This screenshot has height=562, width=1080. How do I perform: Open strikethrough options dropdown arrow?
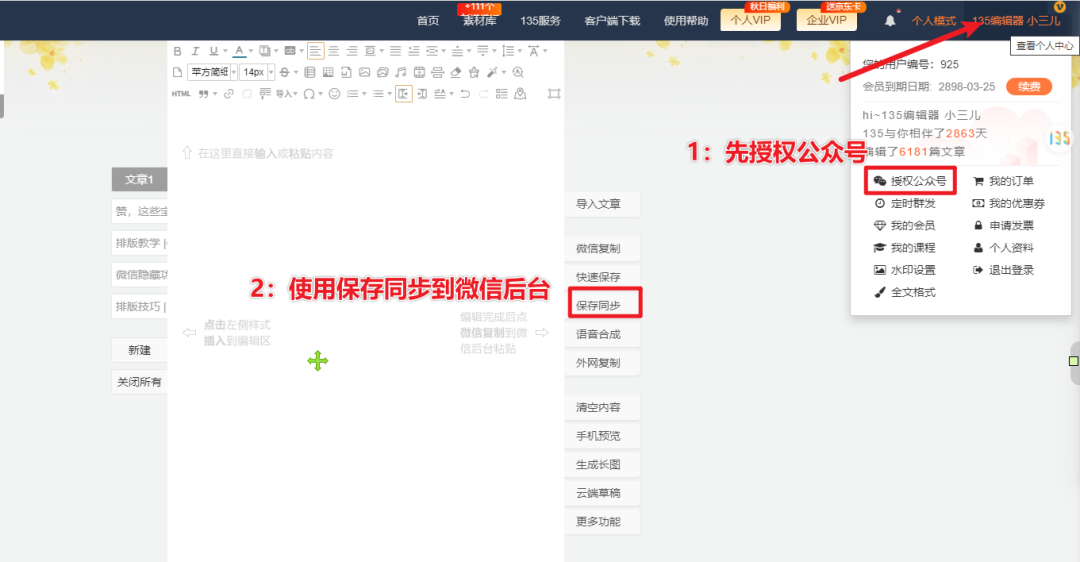pyautogui.click(x=296, y=72)
